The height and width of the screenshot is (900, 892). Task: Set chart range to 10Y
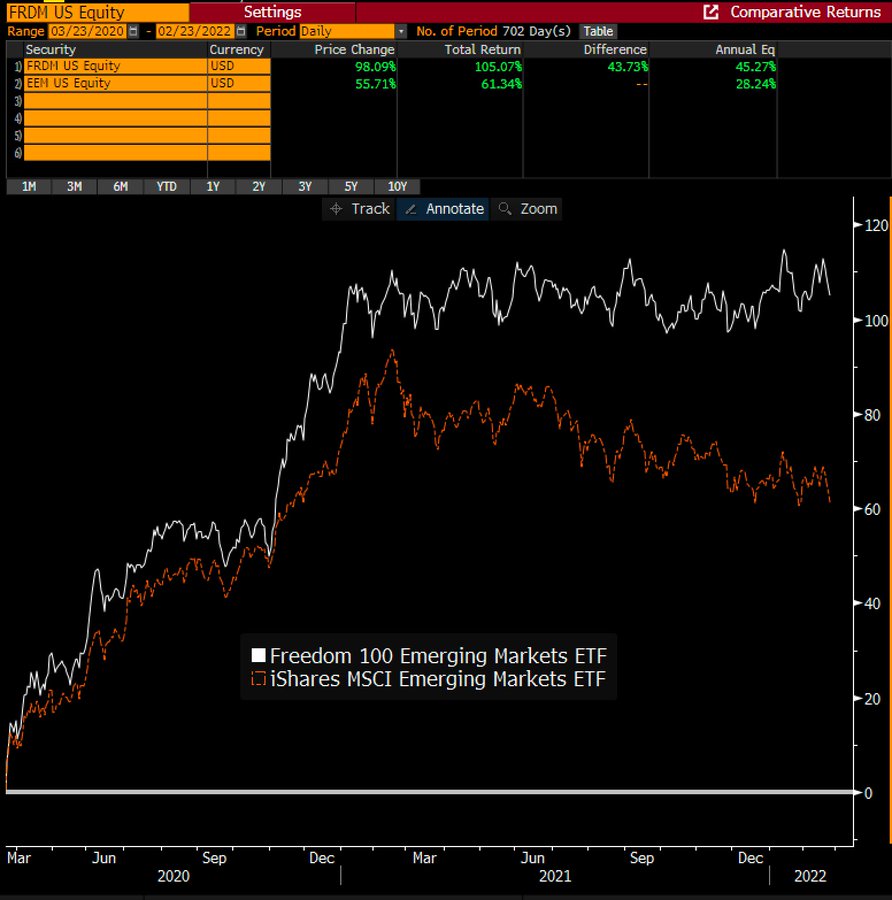[x=397, y=187]
